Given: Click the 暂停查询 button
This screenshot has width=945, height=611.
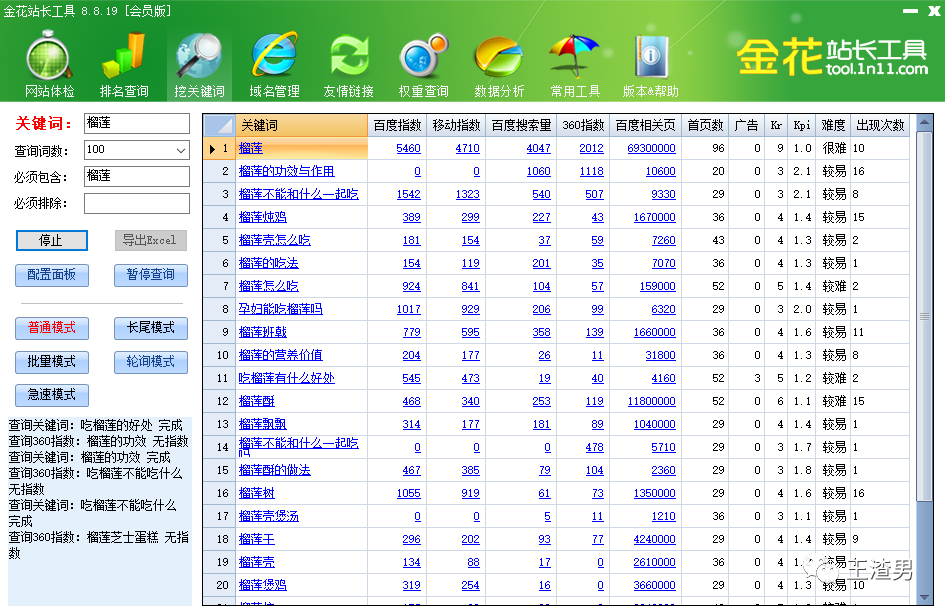Looking at the screenshot, I should 151,275.
